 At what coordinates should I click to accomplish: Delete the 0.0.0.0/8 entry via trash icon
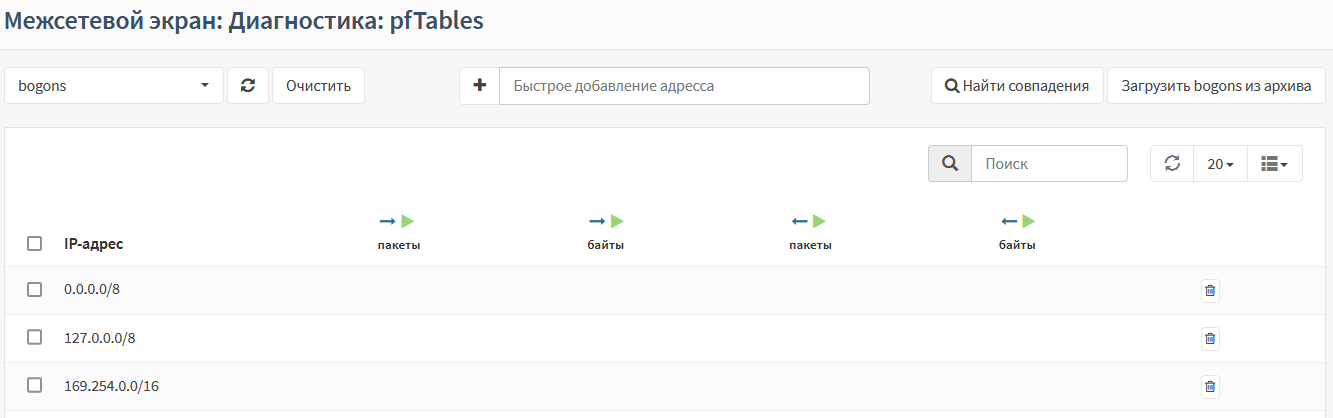coord(1210,291)
